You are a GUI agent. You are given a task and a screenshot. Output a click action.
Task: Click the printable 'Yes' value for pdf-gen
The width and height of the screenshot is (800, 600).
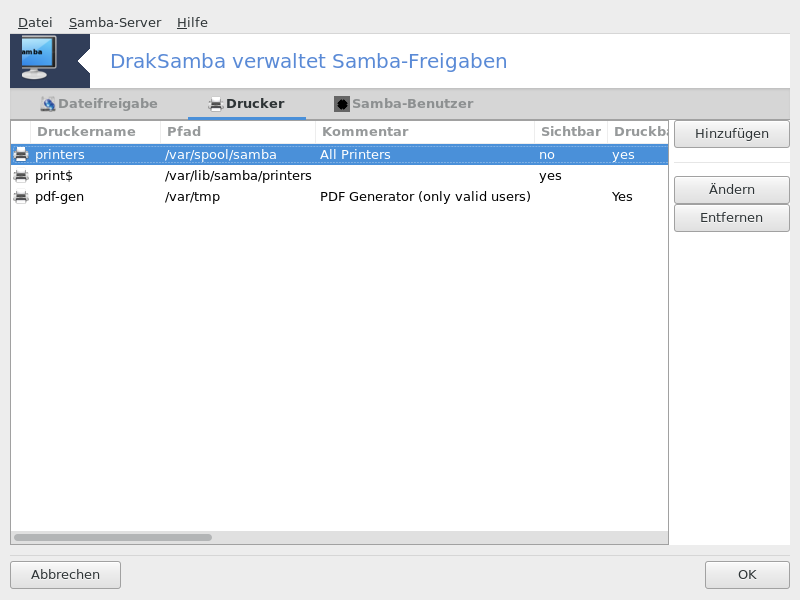pyautogui.click(x=622, y=197)
